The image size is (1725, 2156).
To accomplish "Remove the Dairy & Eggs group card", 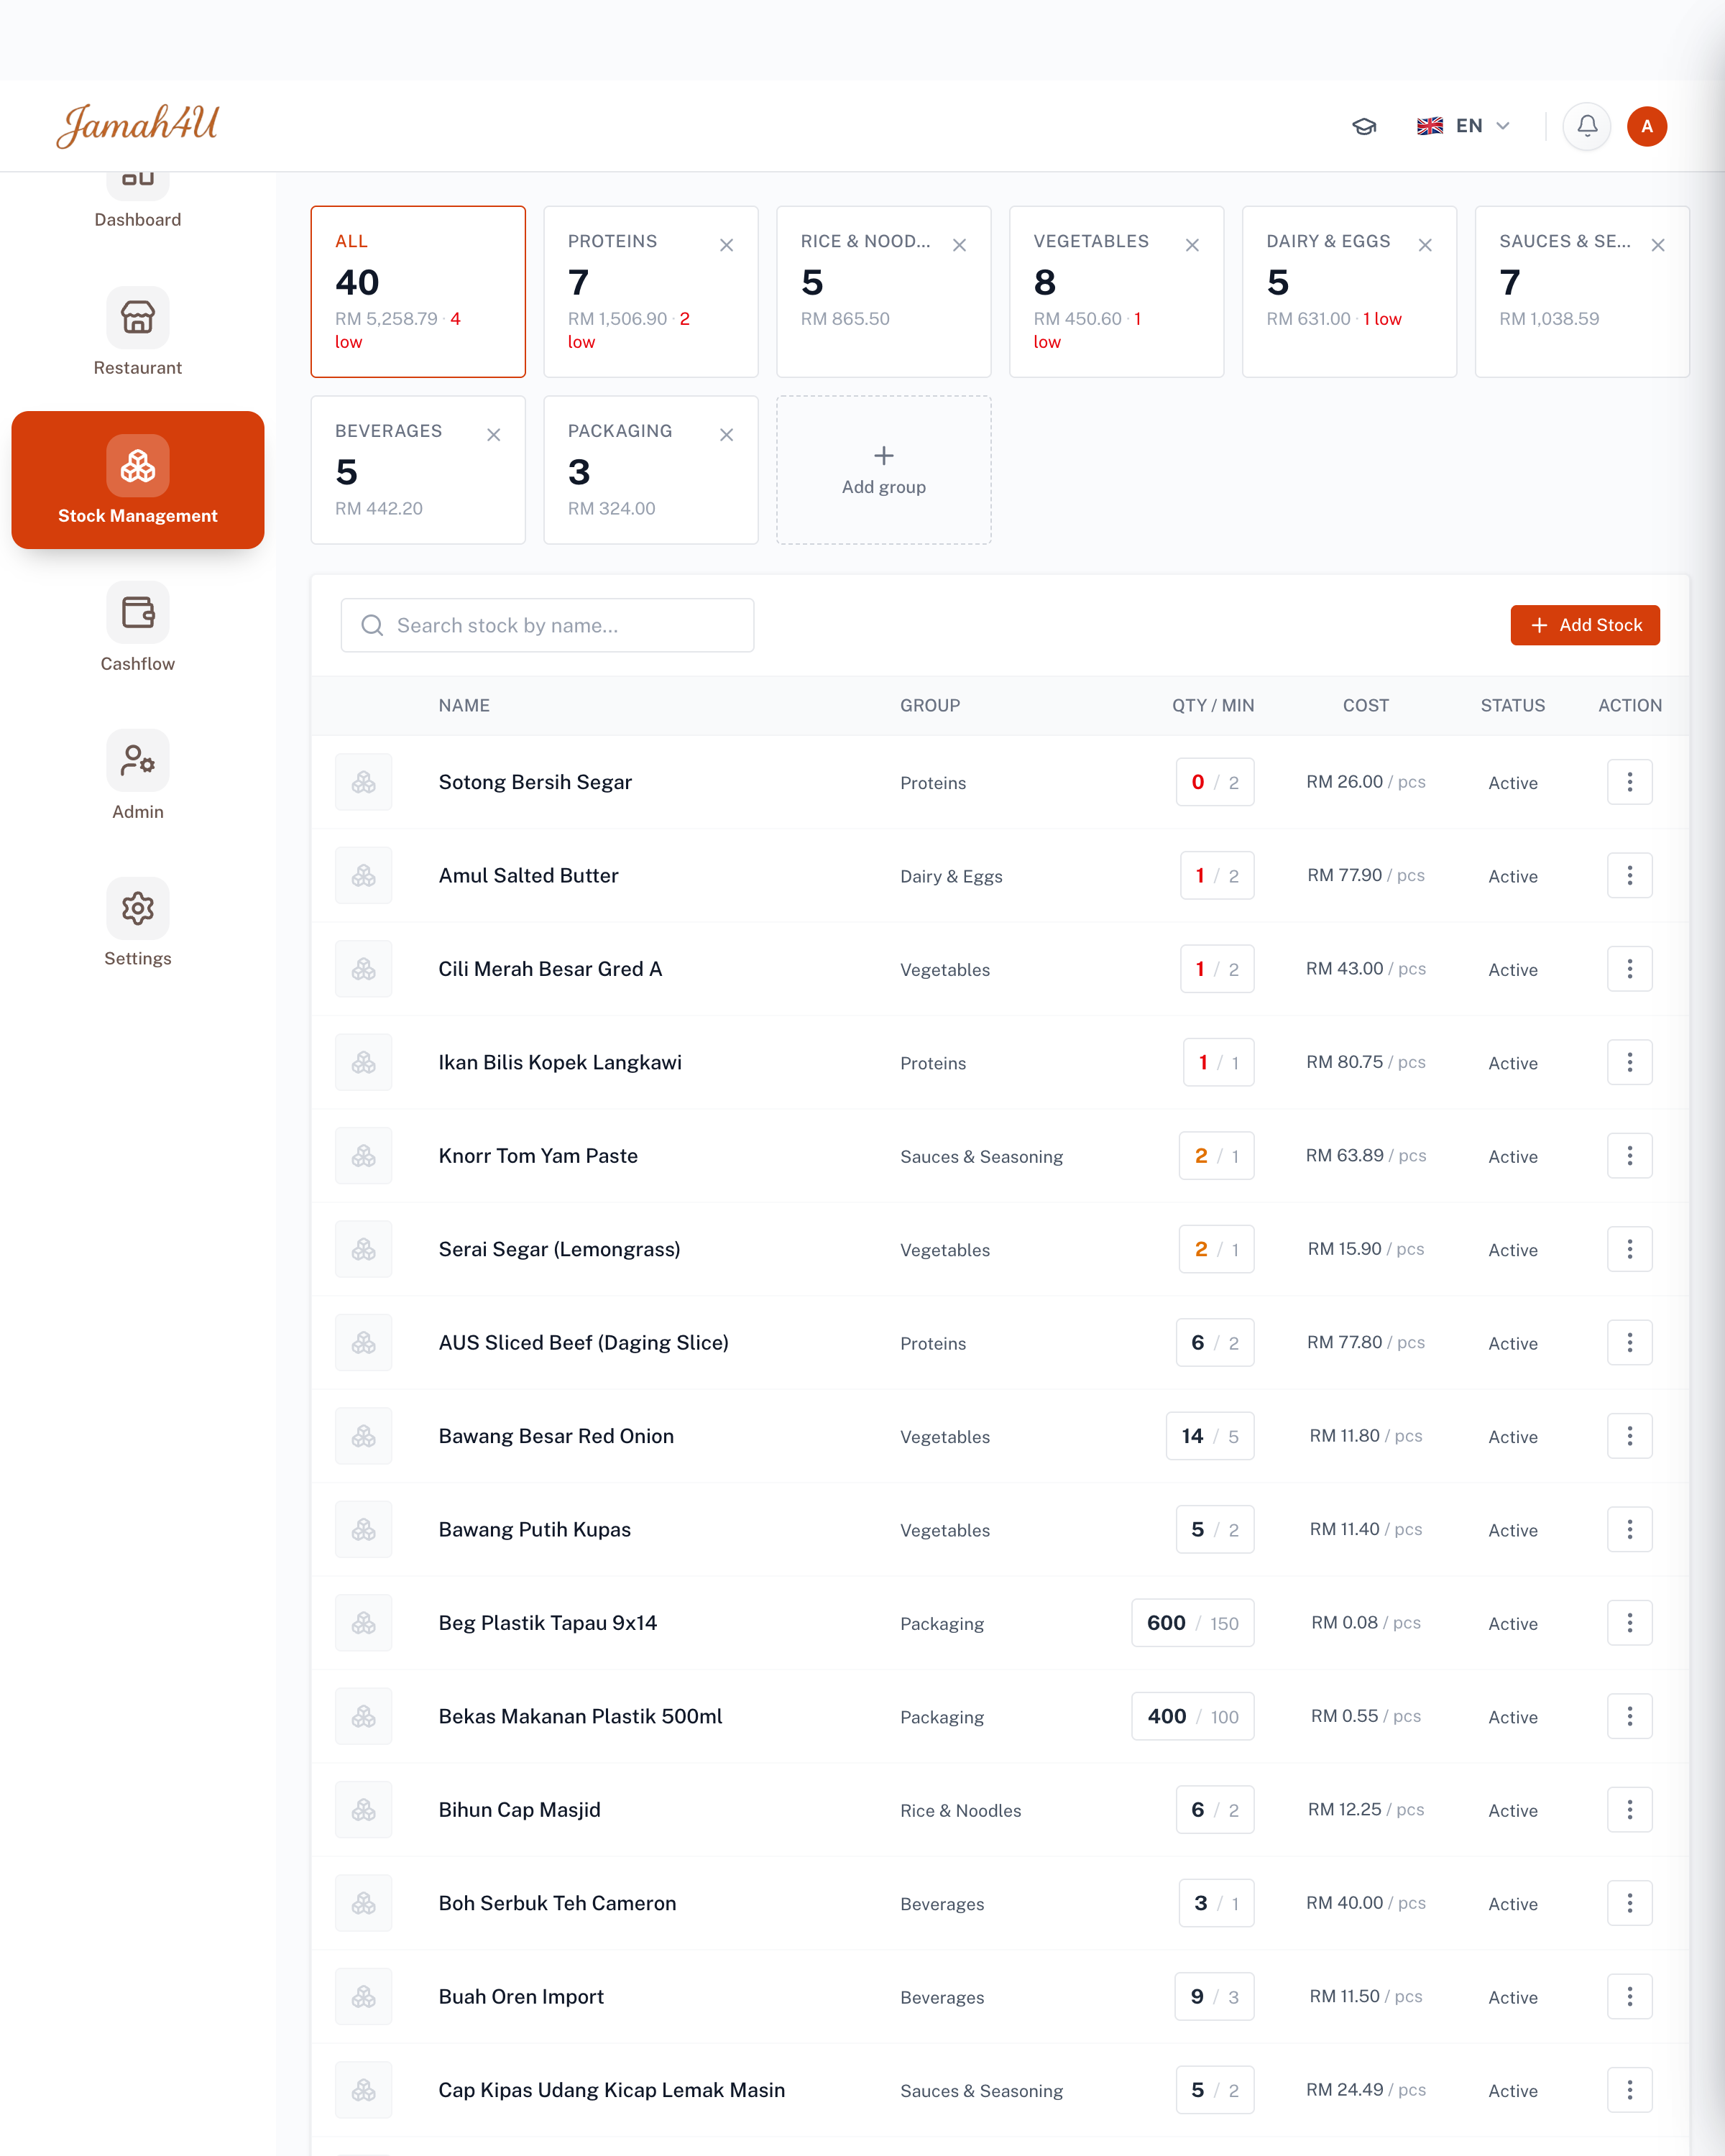I will coord(1426,245).
